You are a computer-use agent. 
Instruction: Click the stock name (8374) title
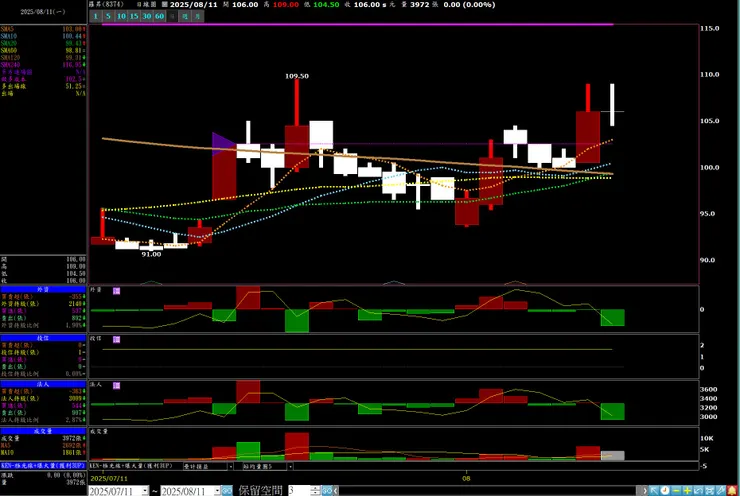point(106,4)
